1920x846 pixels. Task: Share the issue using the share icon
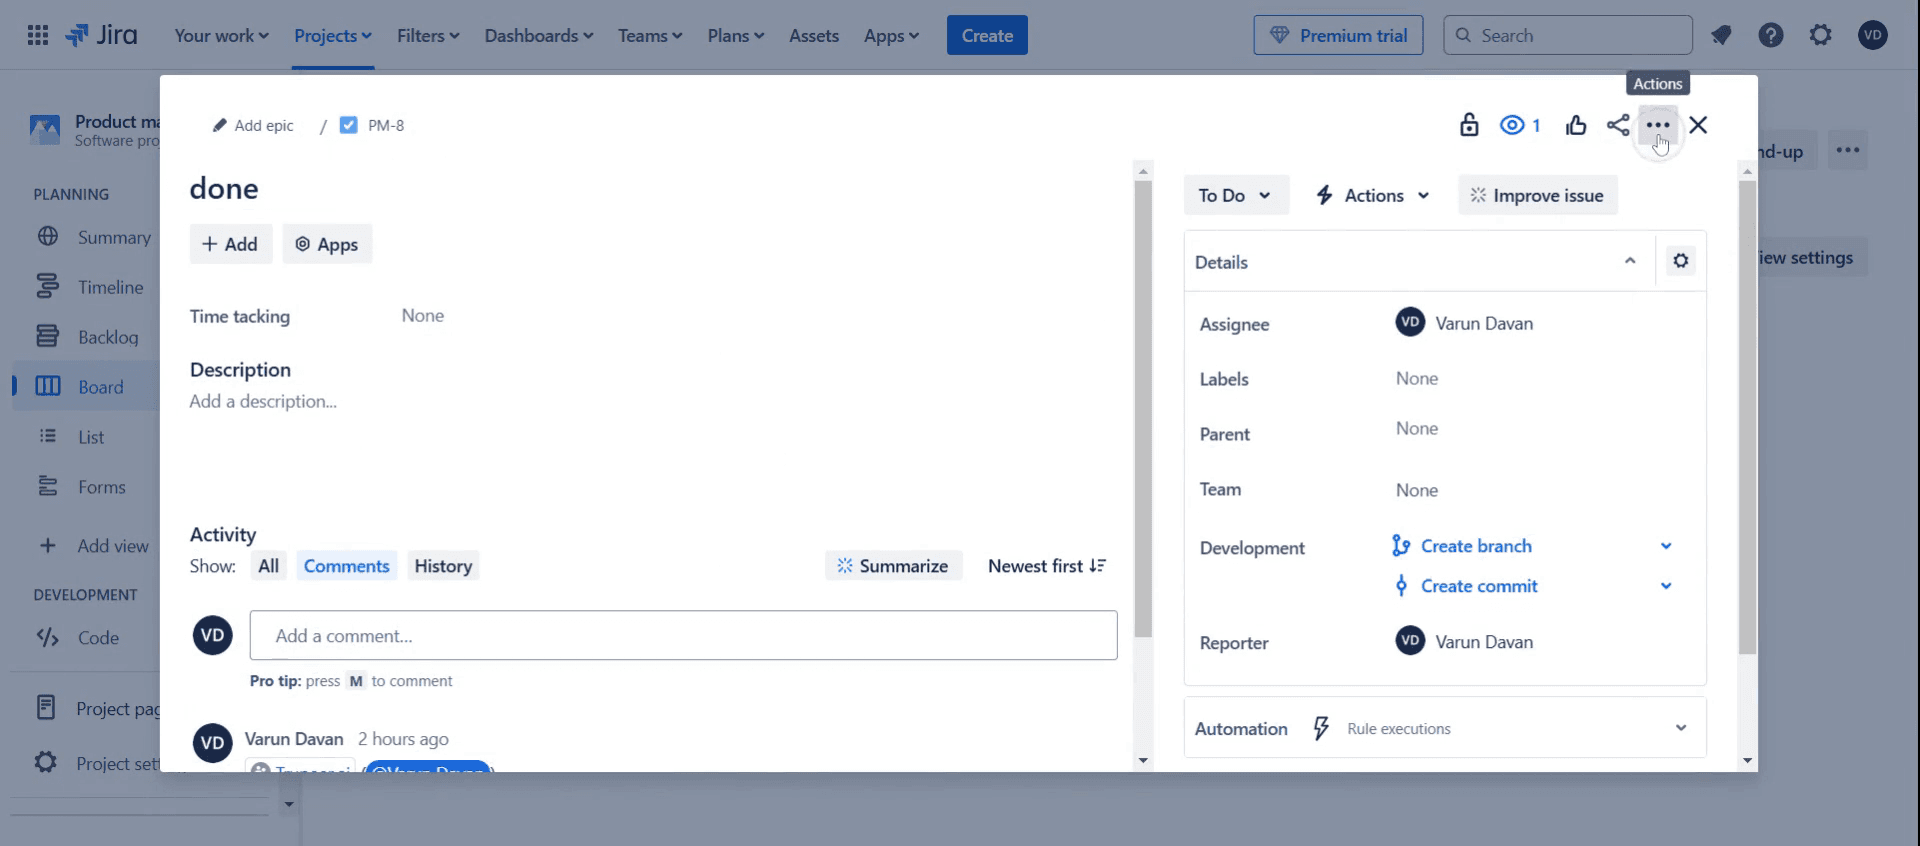click(x=1618, y=125)
